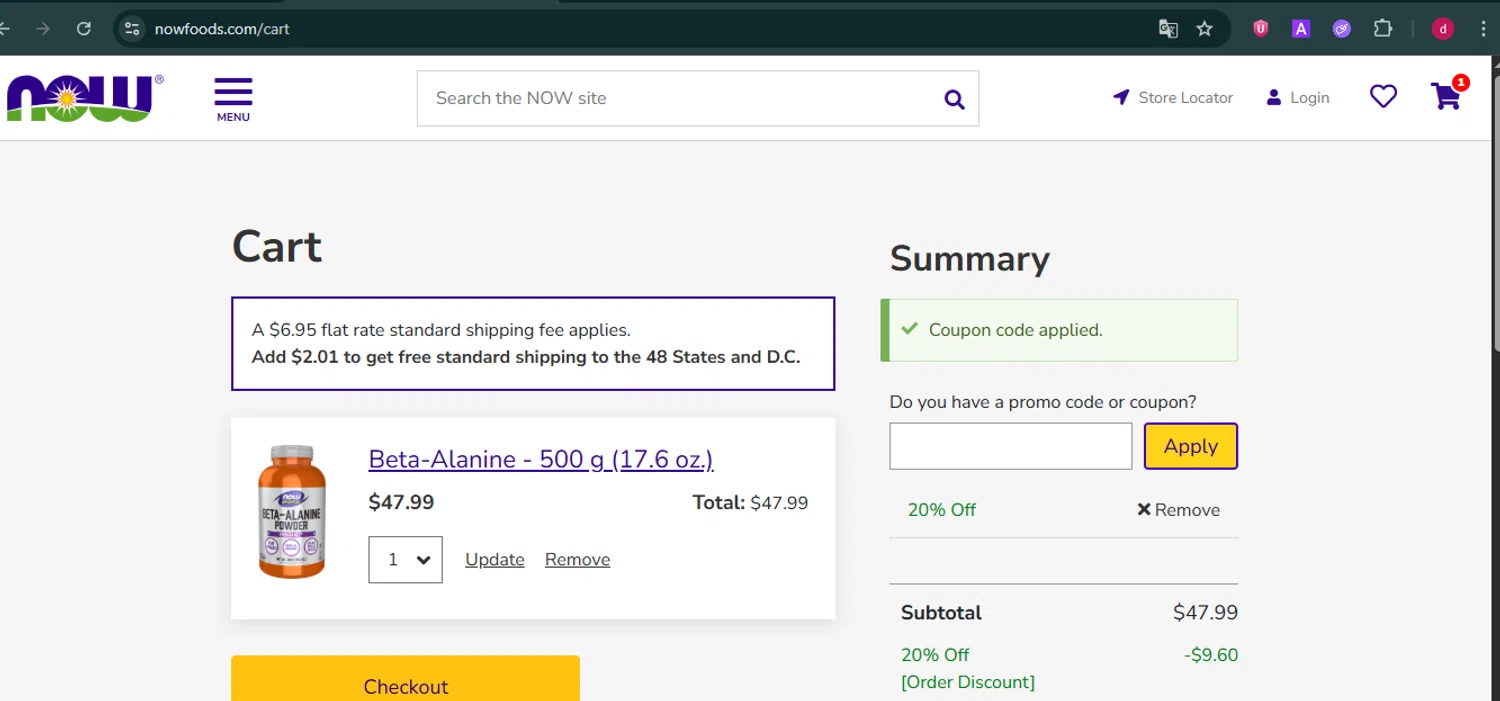Go back in browser history
1500x701 pixels.
tap(5, 29)
